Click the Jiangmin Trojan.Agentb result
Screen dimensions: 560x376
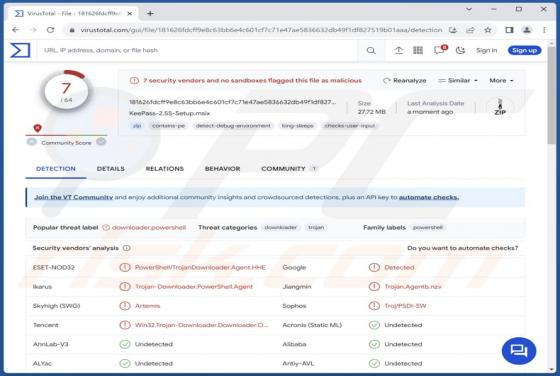[413, 287]
